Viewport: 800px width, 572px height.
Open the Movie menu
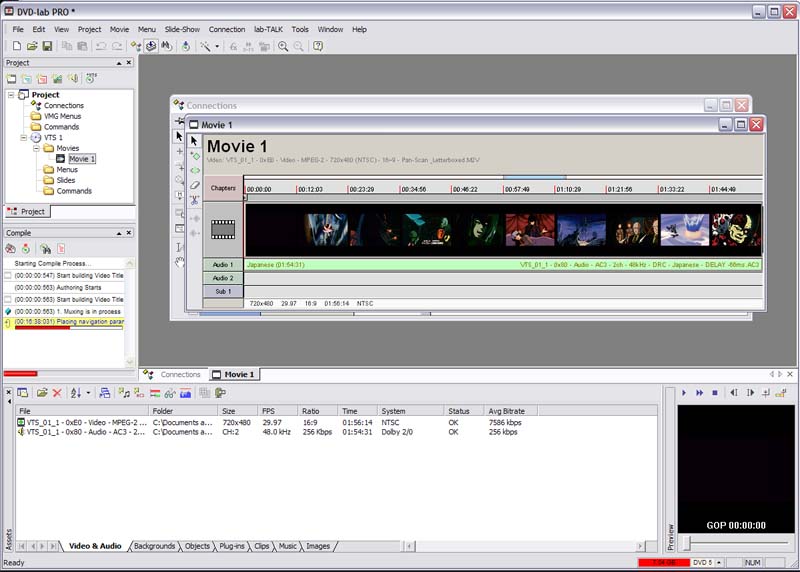(119, 30)
